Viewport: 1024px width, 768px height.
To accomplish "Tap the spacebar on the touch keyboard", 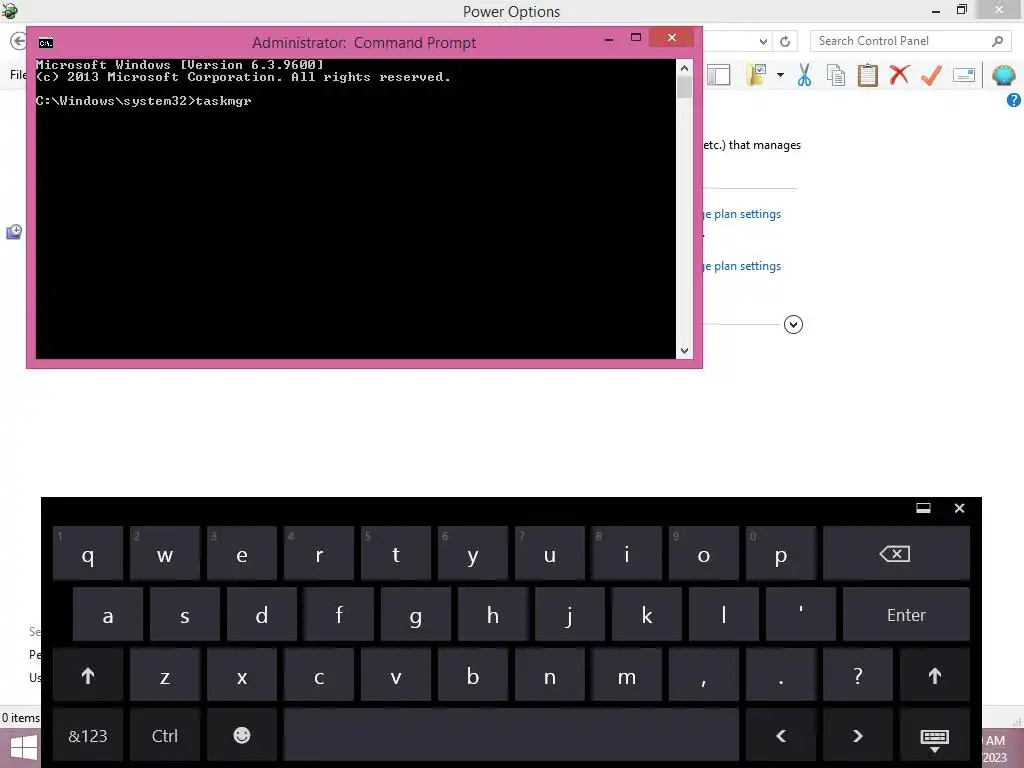I will coord(511,736).
